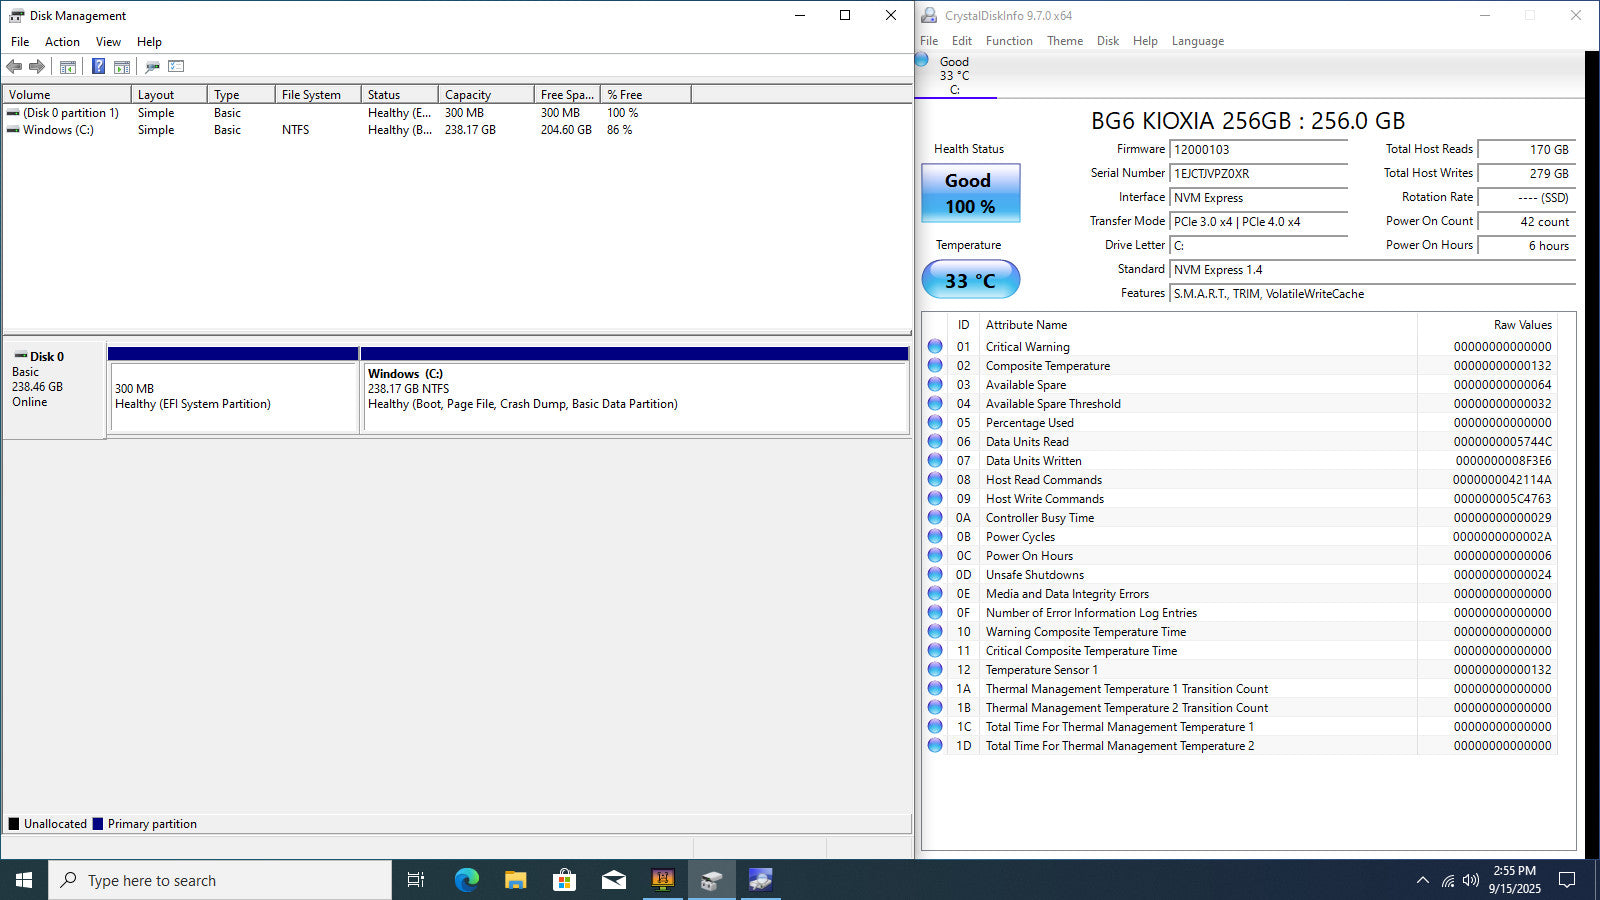Open the Edit menu in CrystalDiskInfo
The height and width of the screenshot is (900, 1600).
pos(962,41)
